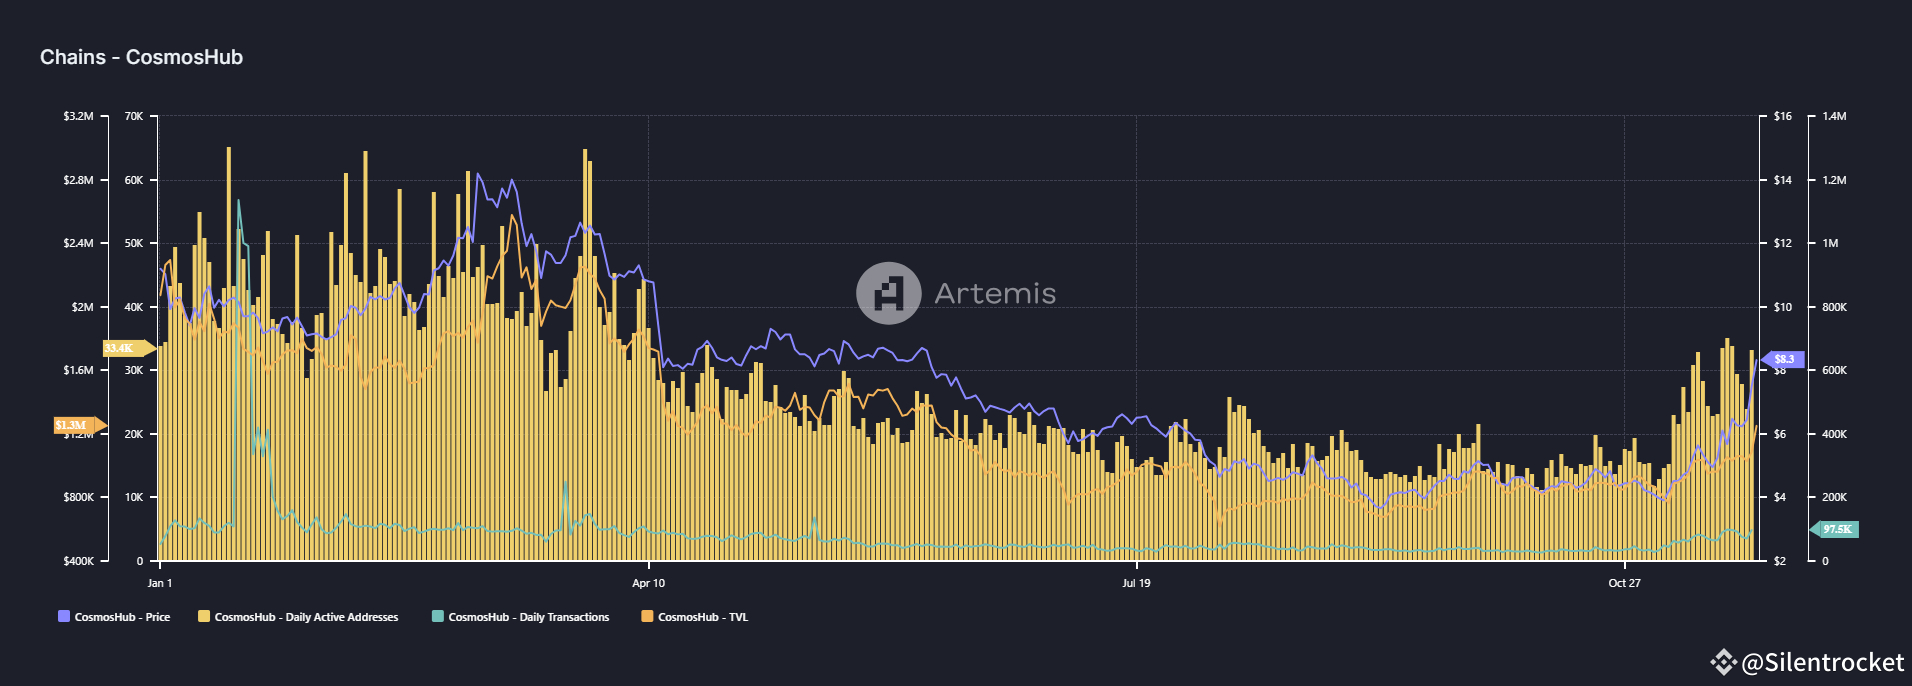
Task: Toggle the CosmosHub - Price legend entry
Action: [114, 617]
